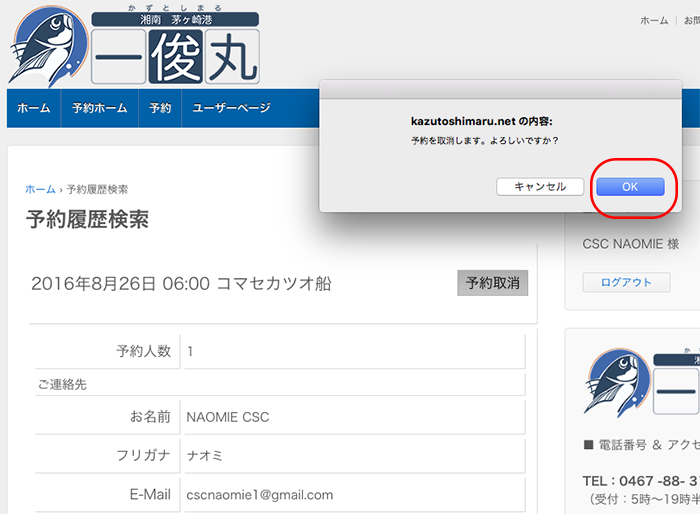Confirm the cancellation with OK

coord(629,187)
